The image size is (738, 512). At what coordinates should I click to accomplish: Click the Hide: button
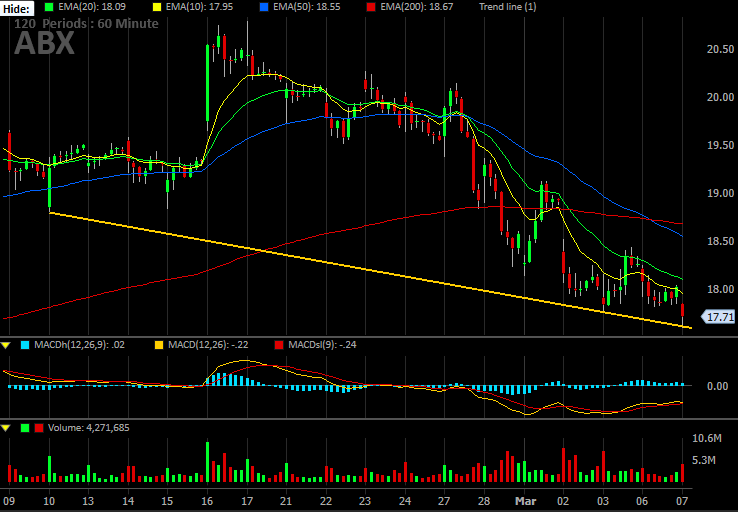(17, 8)
